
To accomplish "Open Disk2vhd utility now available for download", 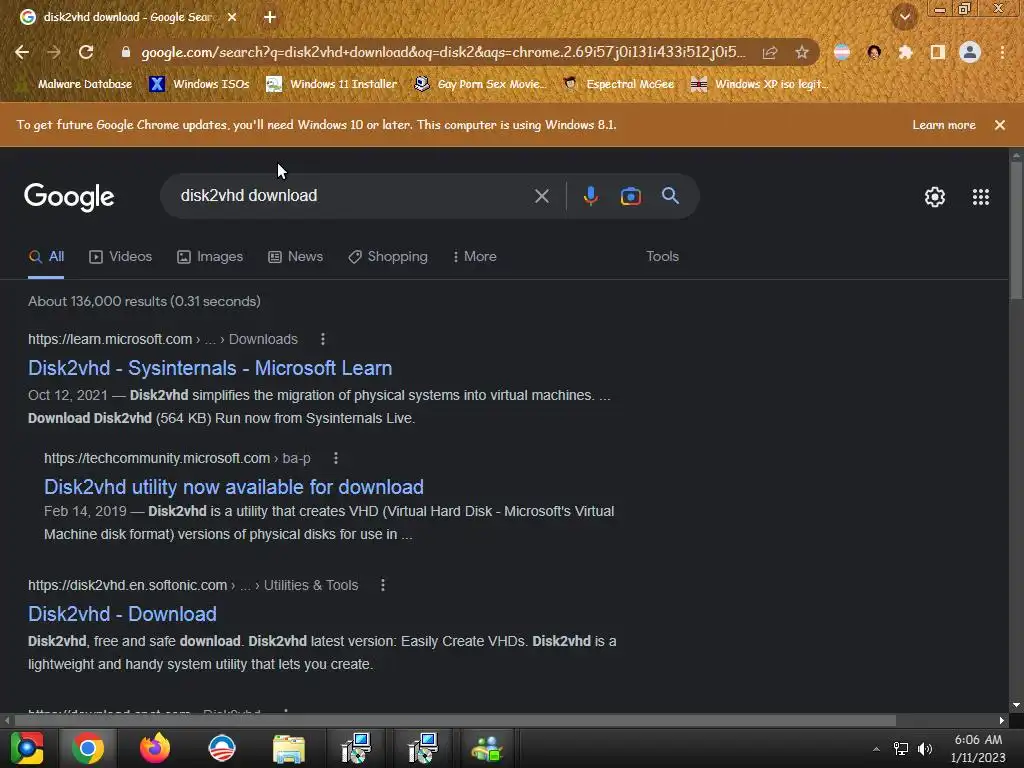I will [234, 487].
